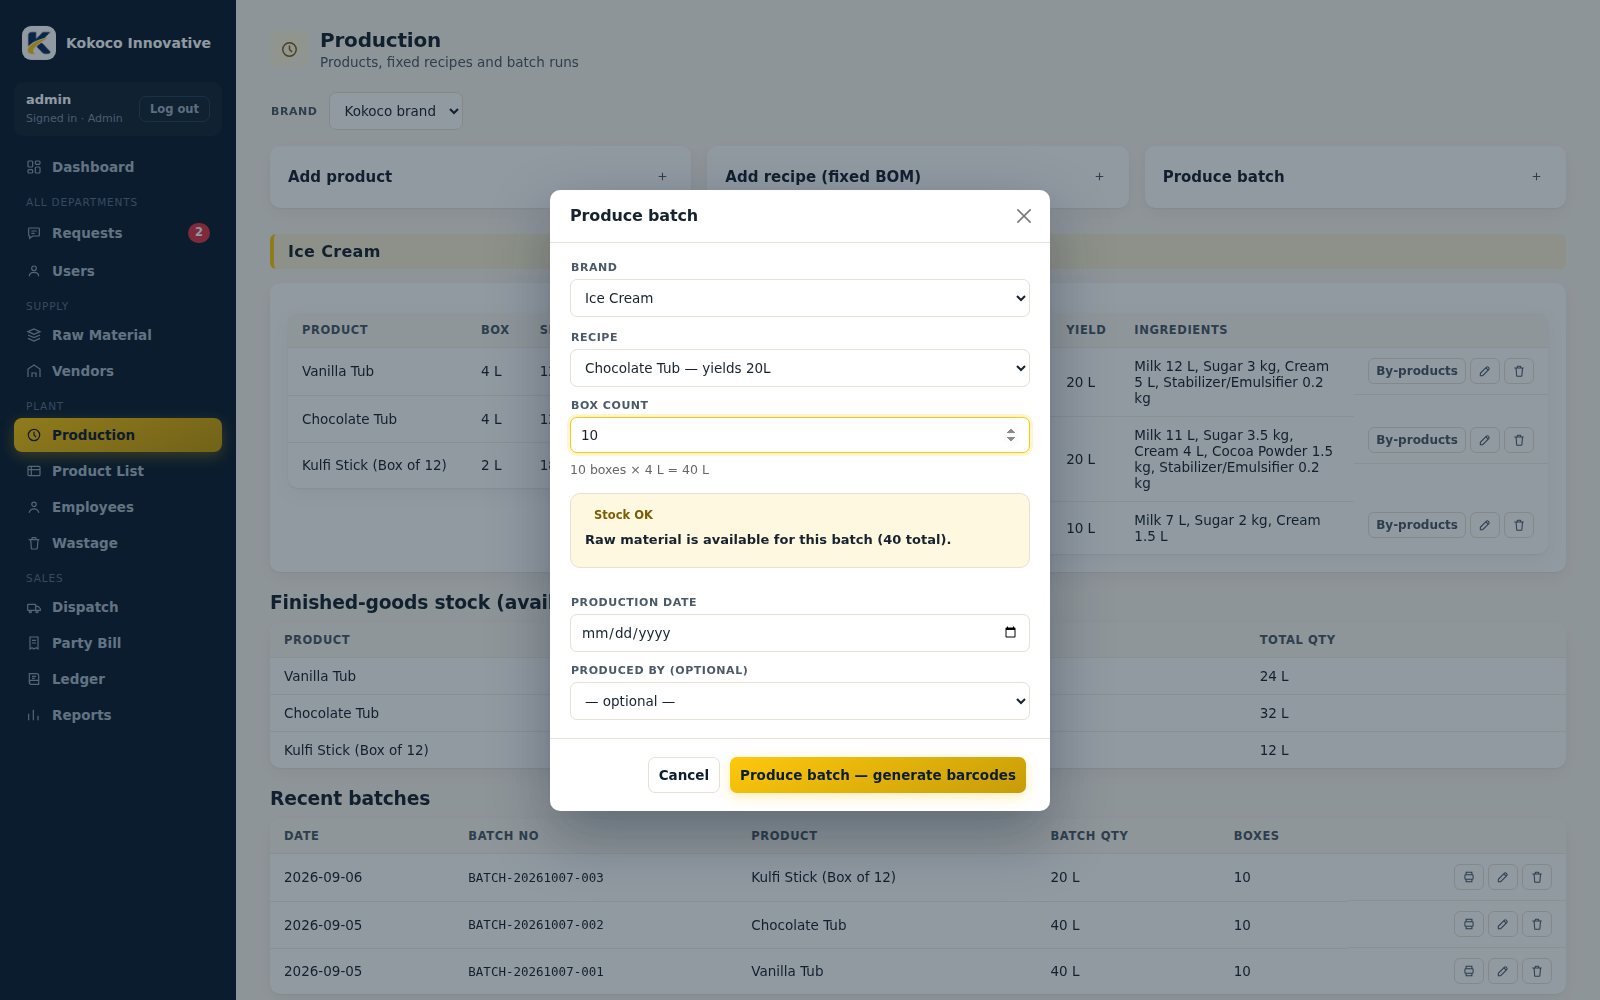Click the Production Date field

point(799,633)
